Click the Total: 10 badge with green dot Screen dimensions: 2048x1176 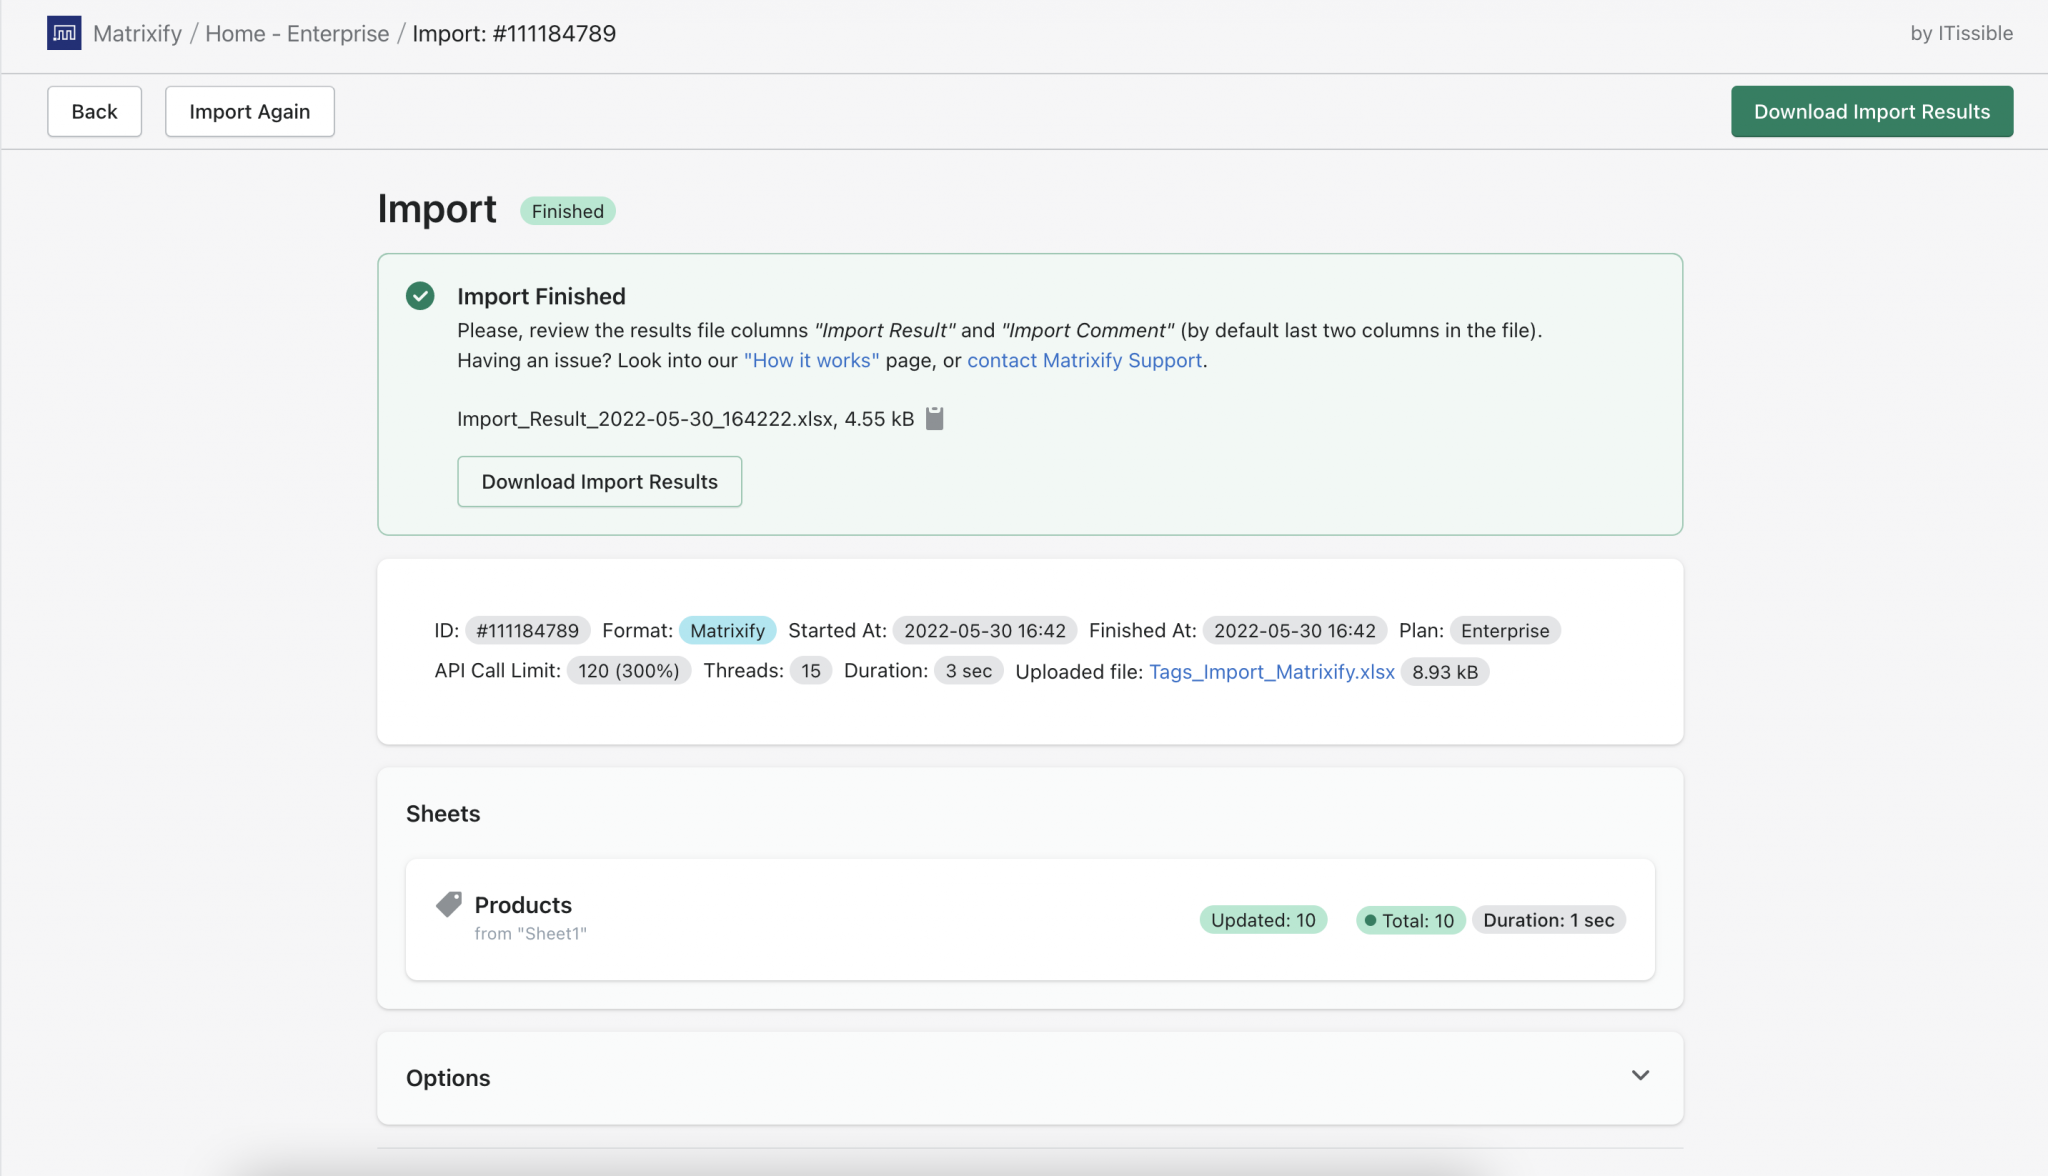click(x=1409, y=919)
